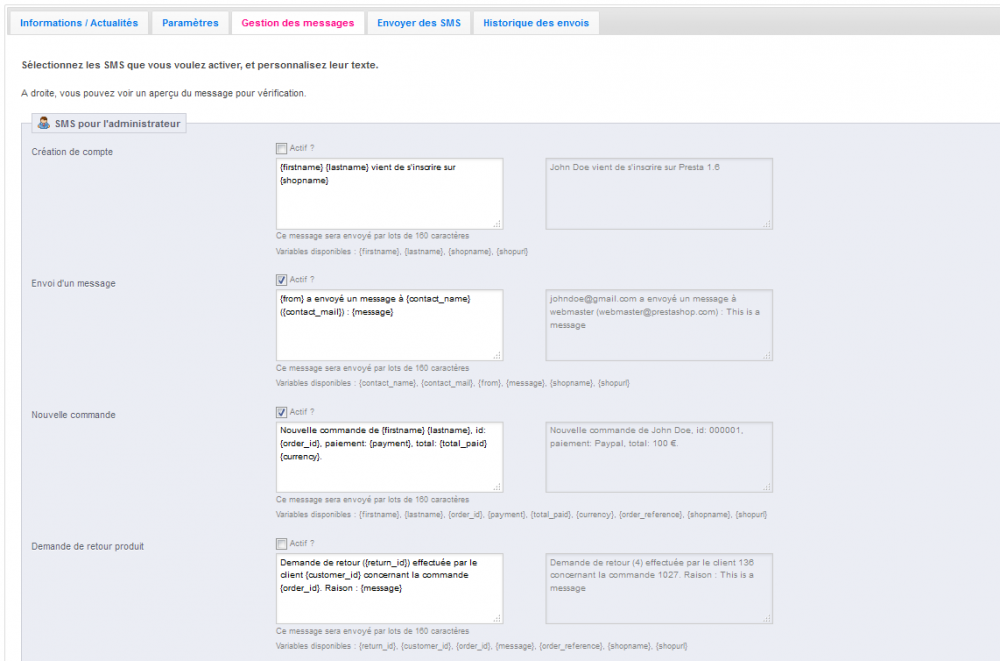The width and height of the screenshot is (1000, 661).
Task: Click the admin user icon beside 'SMS pour l'administrateur'
Action: (44, 123)
